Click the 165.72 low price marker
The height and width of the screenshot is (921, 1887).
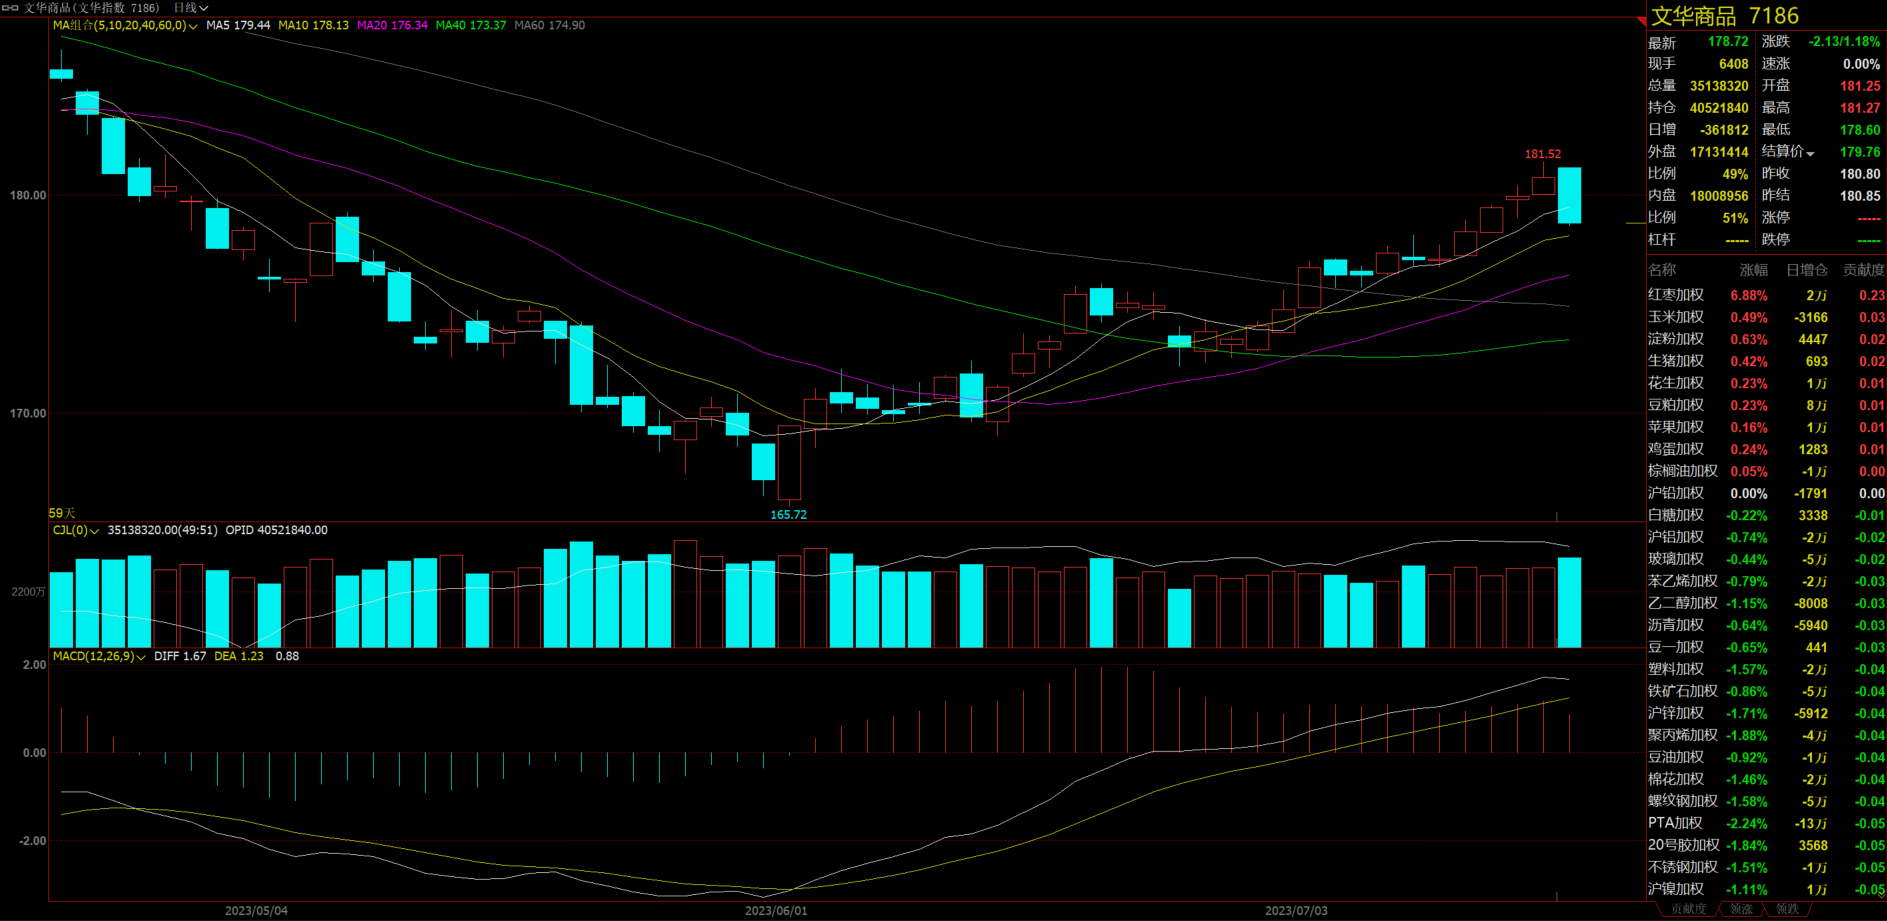(x=788, y=515)
